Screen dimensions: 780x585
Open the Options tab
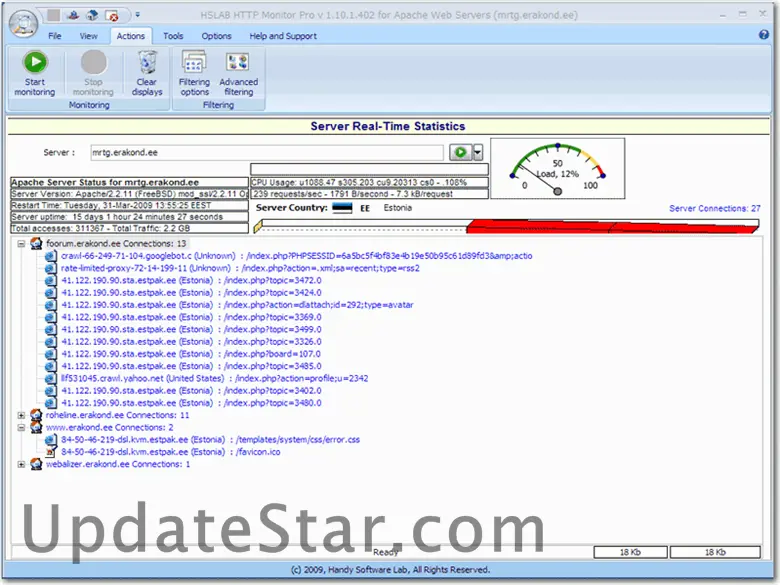pos(216,36)
